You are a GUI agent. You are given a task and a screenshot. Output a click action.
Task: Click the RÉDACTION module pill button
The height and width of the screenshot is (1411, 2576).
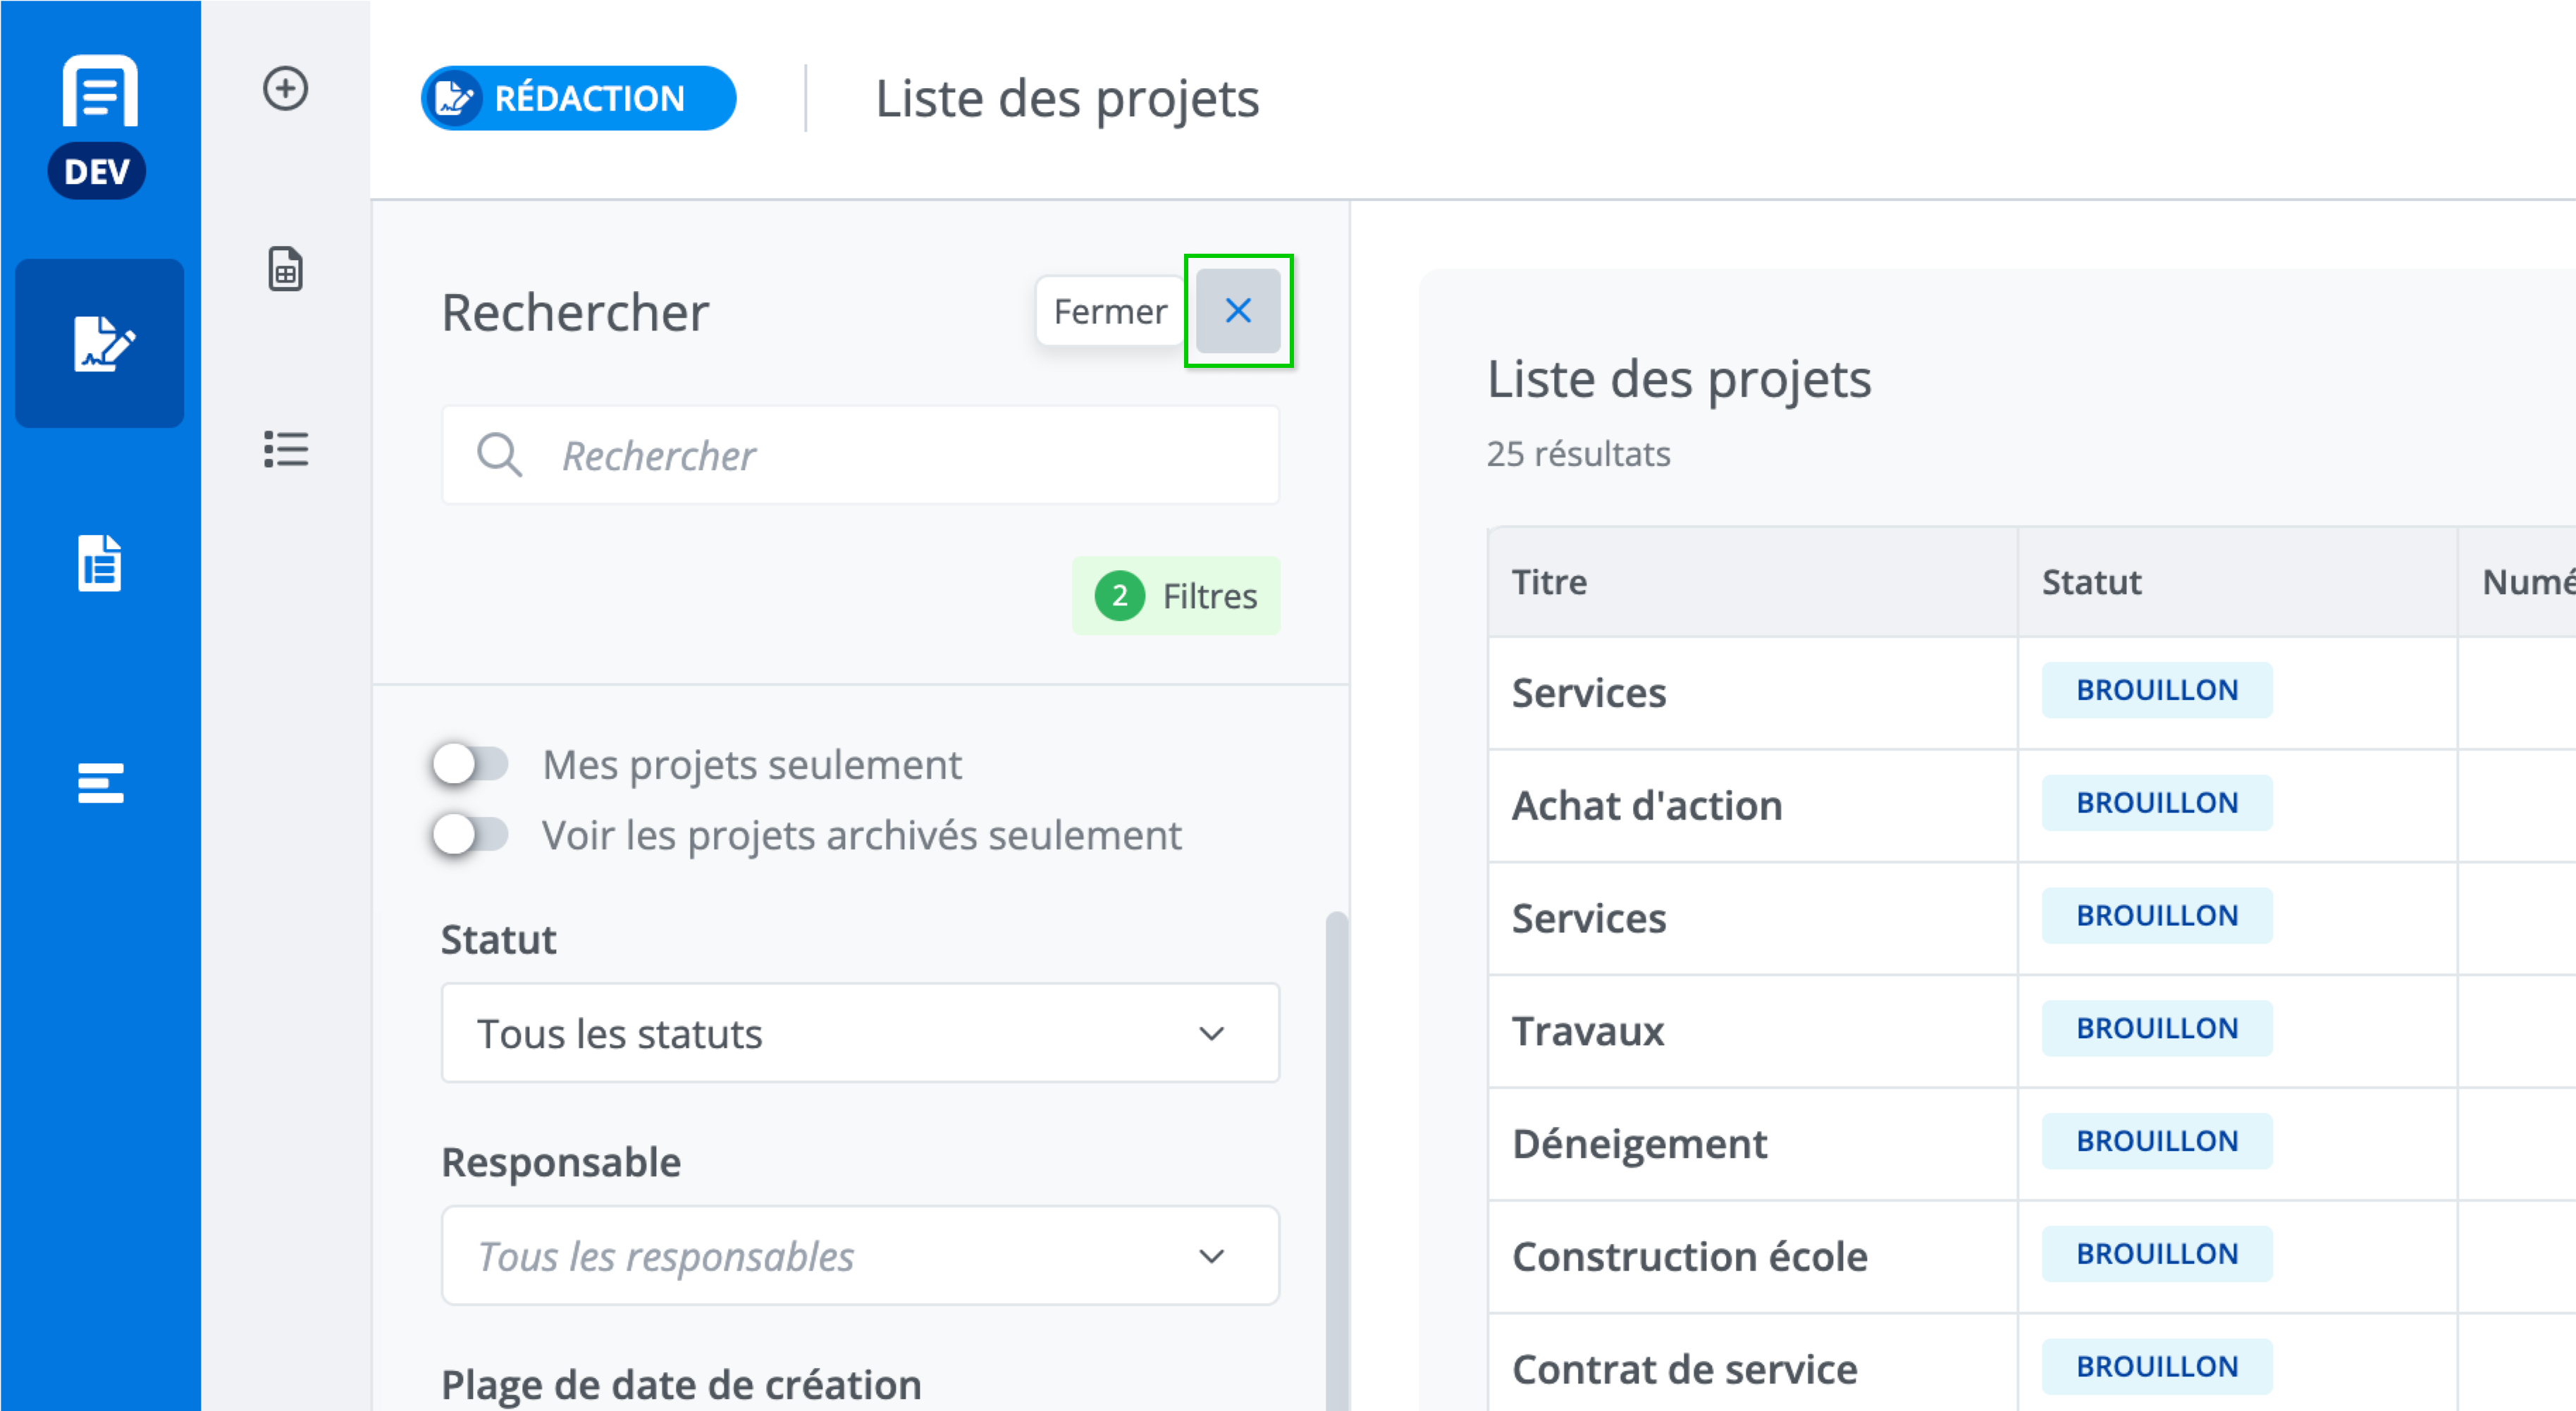578,98
